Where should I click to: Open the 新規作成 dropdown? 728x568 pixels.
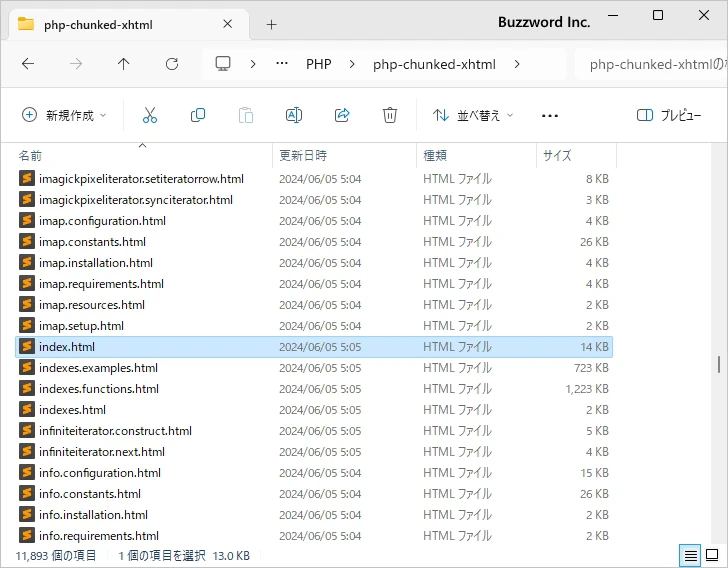pos(64,115)
